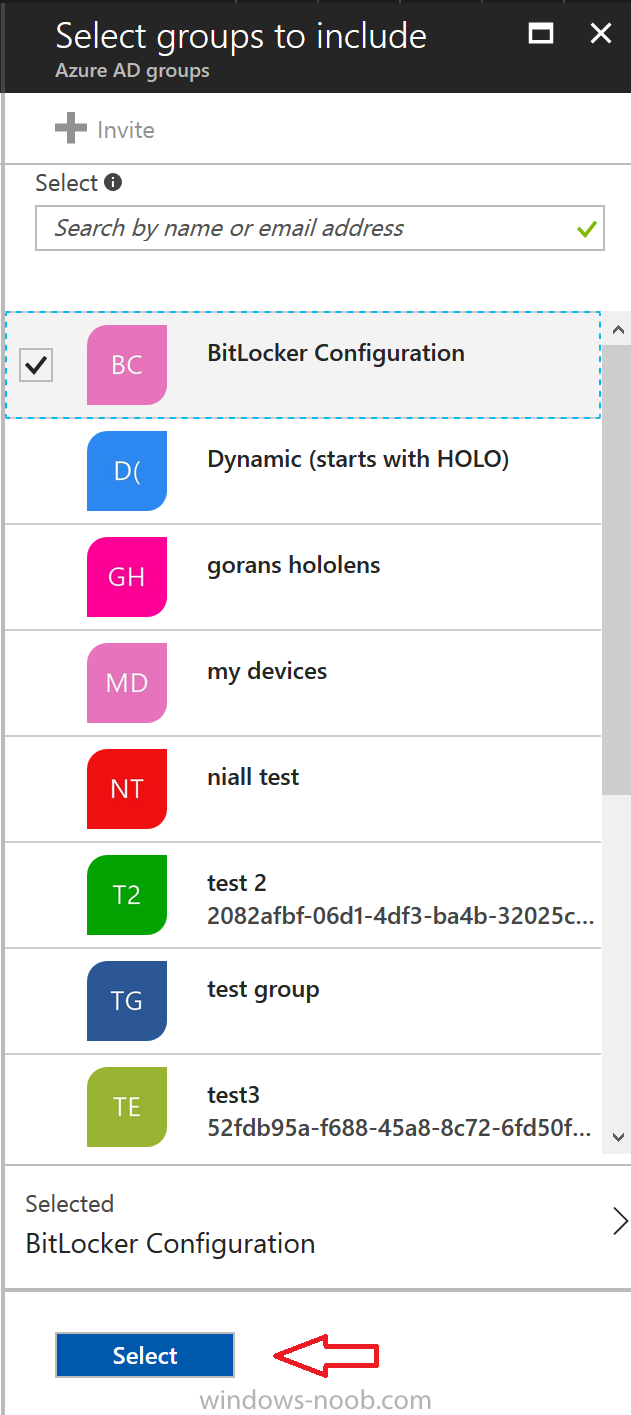Close the Select groups to include blade
Viewport: 631px width, 1415px height.
pos(601,34)
